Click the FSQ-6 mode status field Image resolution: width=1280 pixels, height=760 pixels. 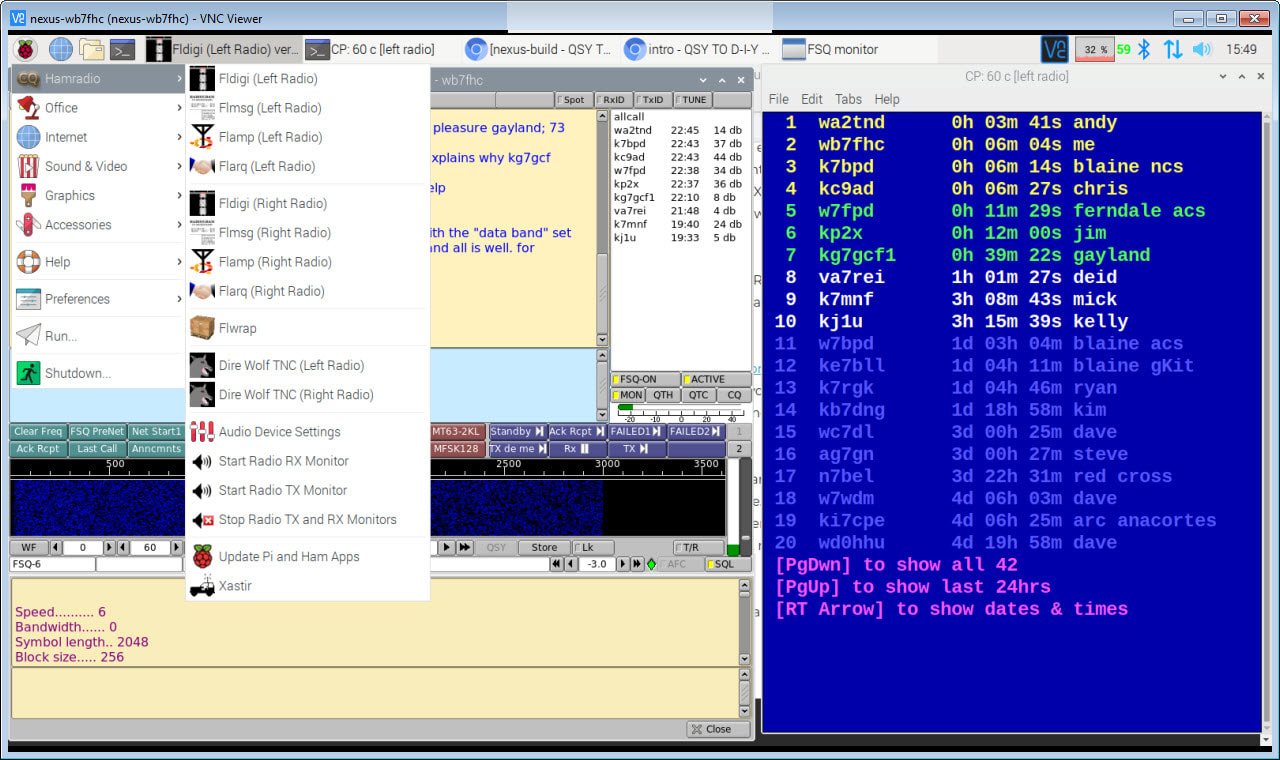pyautogui.click(x=52, y=564)
